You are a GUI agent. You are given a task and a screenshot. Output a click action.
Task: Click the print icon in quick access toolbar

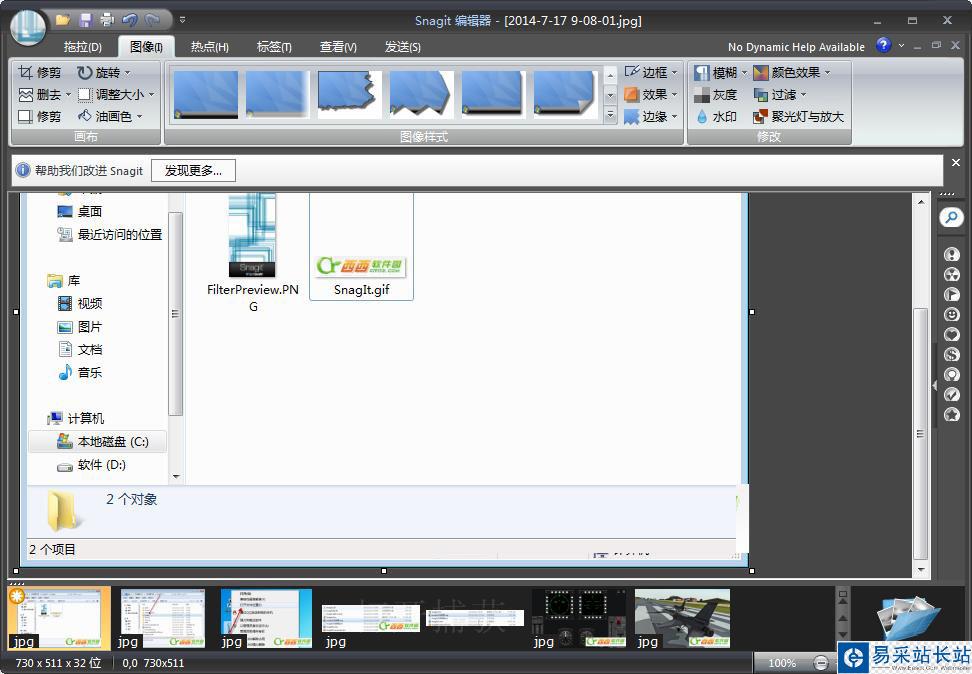tap(107, 20)
